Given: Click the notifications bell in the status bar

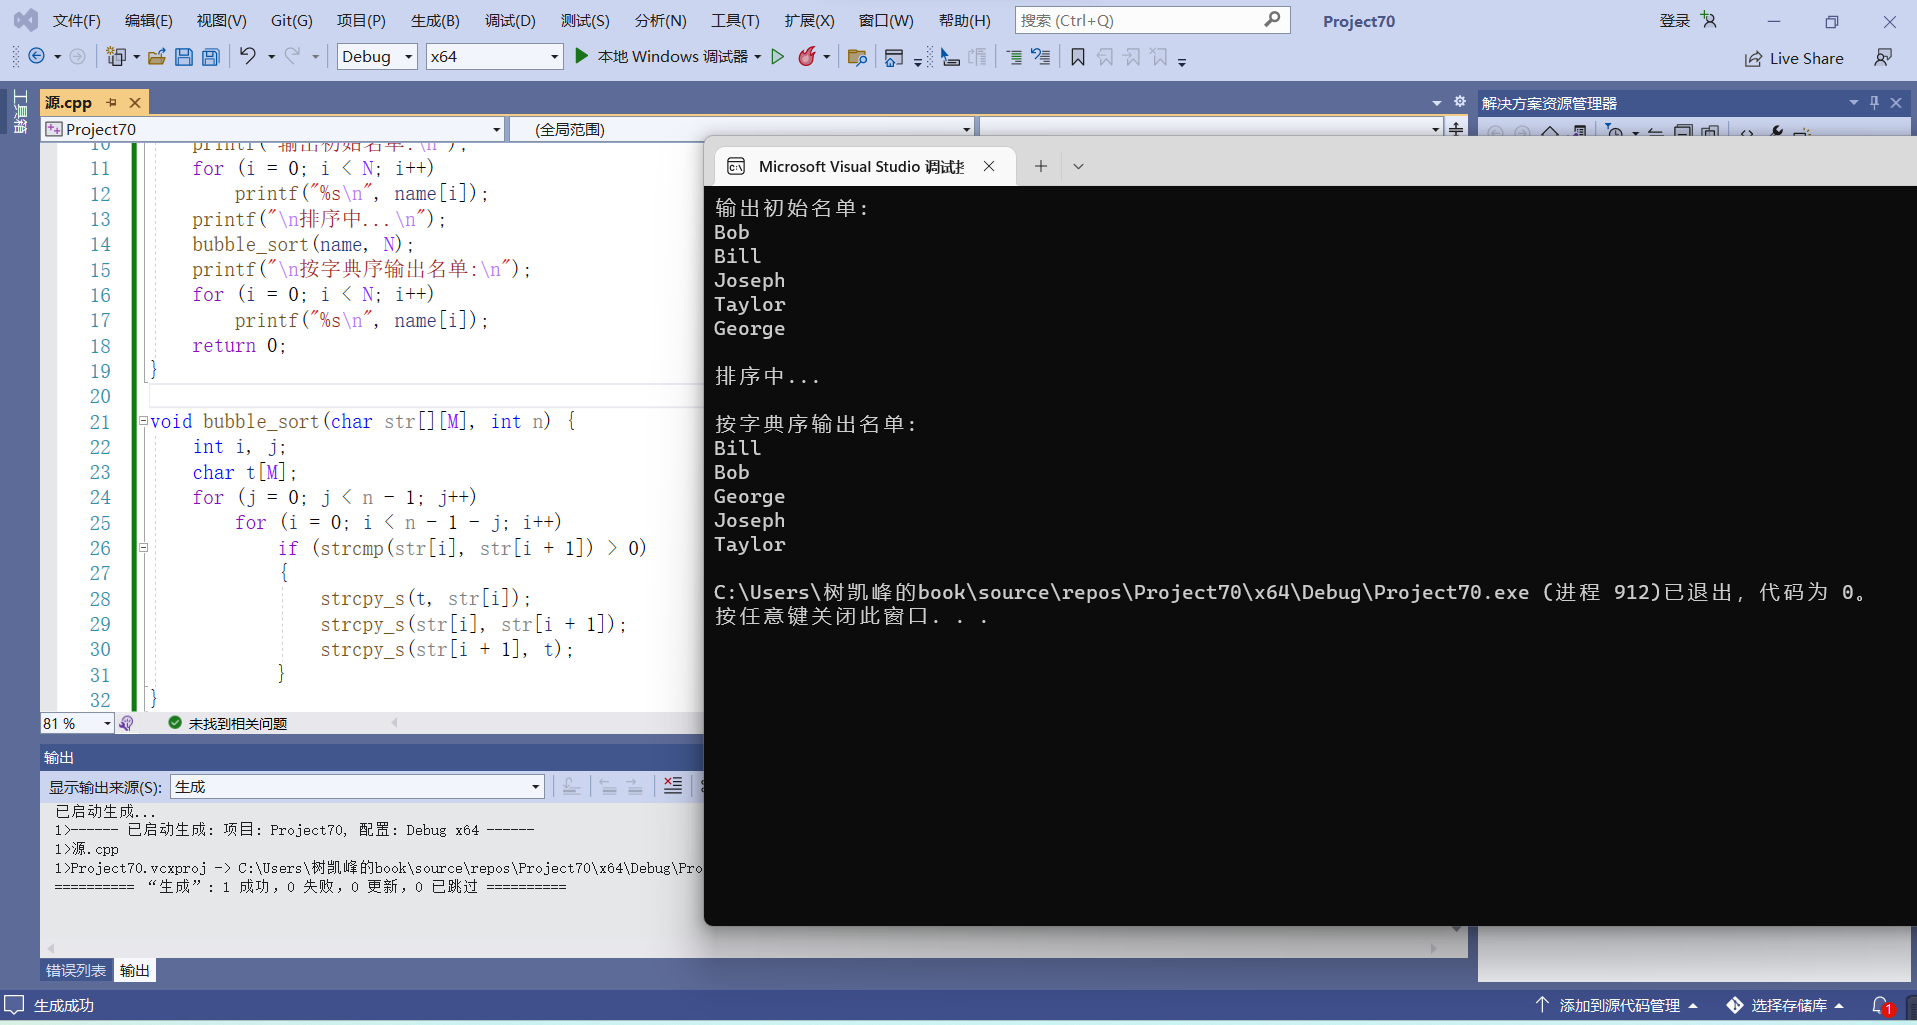Looking at the screenshot, I should (x=1881, y=1005).
